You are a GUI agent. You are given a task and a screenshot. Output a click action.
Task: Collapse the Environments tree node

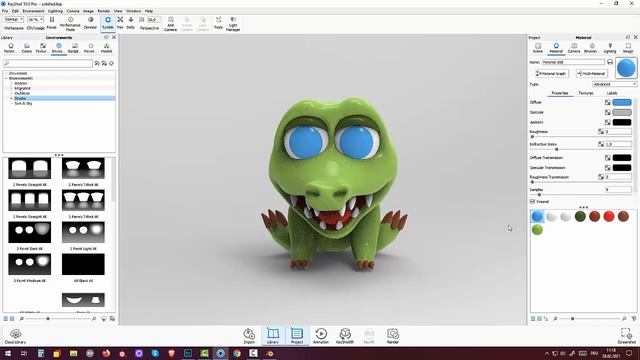(x=7, y=78)
